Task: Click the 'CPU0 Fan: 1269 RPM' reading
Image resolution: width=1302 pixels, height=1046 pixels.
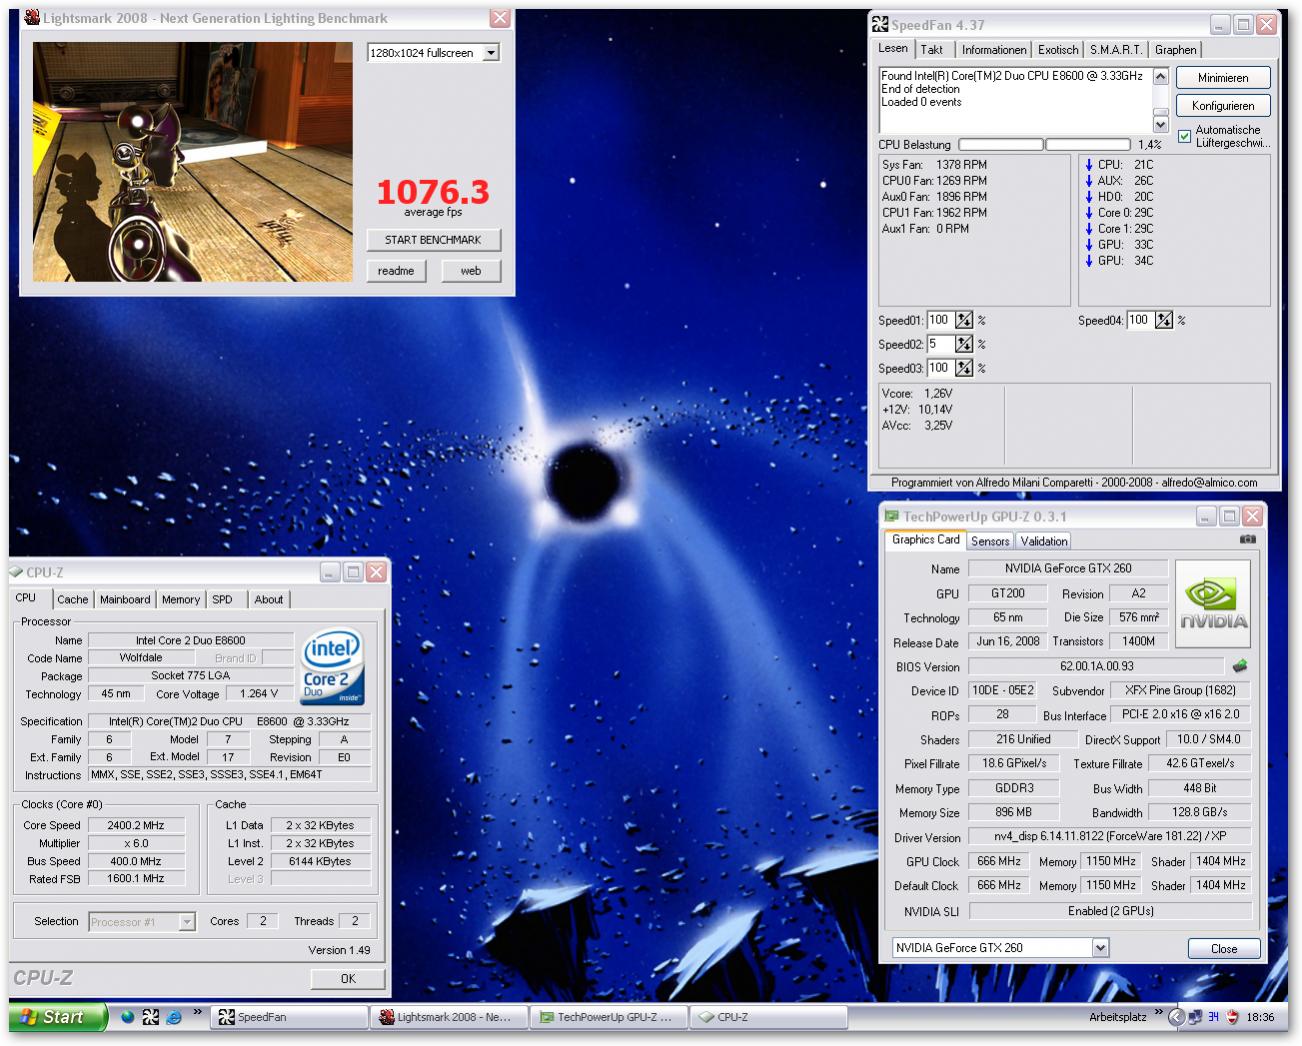Action: [934, 181]
